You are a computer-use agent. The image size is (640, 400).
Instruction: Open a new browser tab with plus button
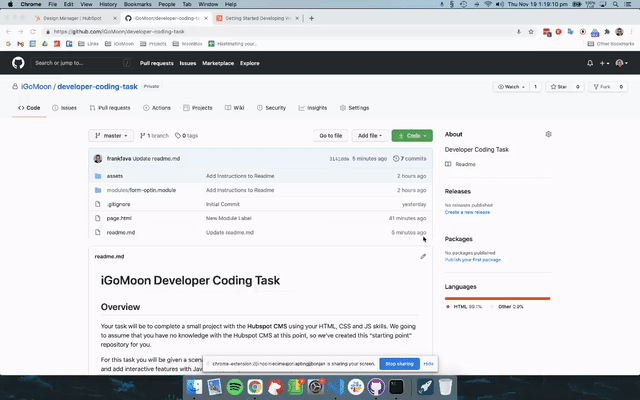(311, 18)
